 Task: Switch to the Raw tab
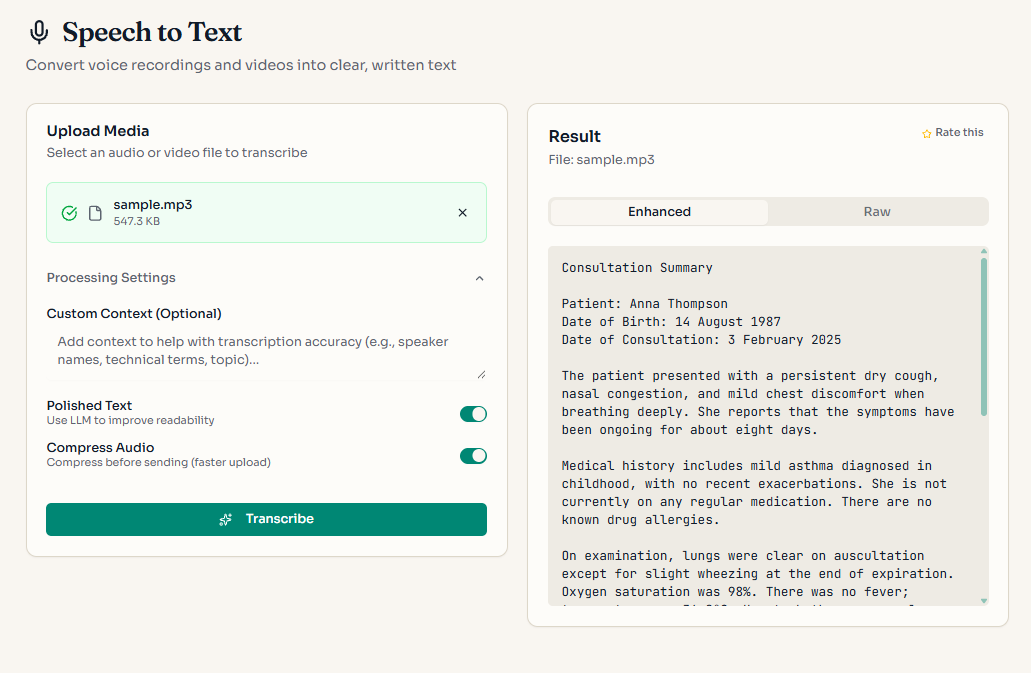click(877, 211)
